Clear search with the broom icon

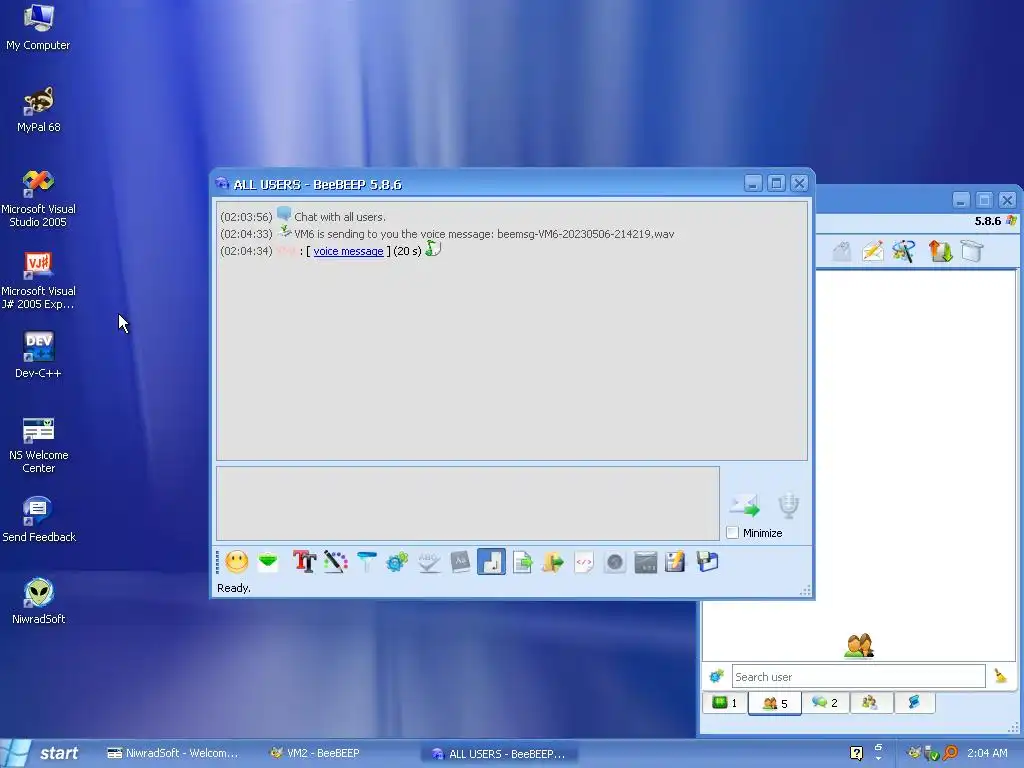[1000, 676]
